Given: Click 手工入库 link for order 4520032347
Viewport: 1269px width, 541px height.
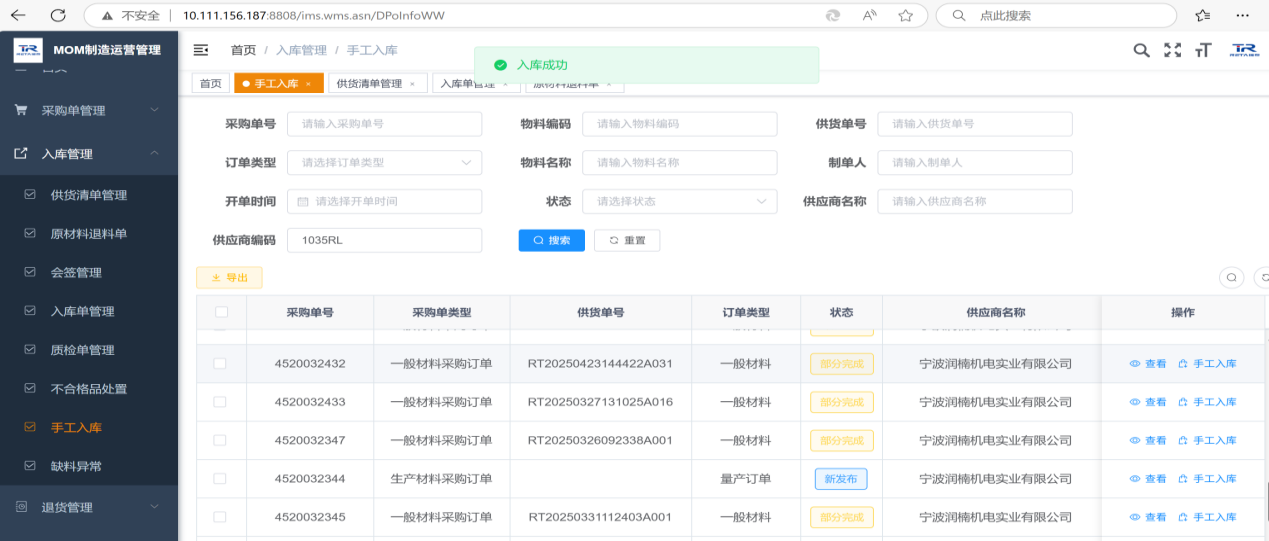Looking at the screenshot, I should (1207, 441).
